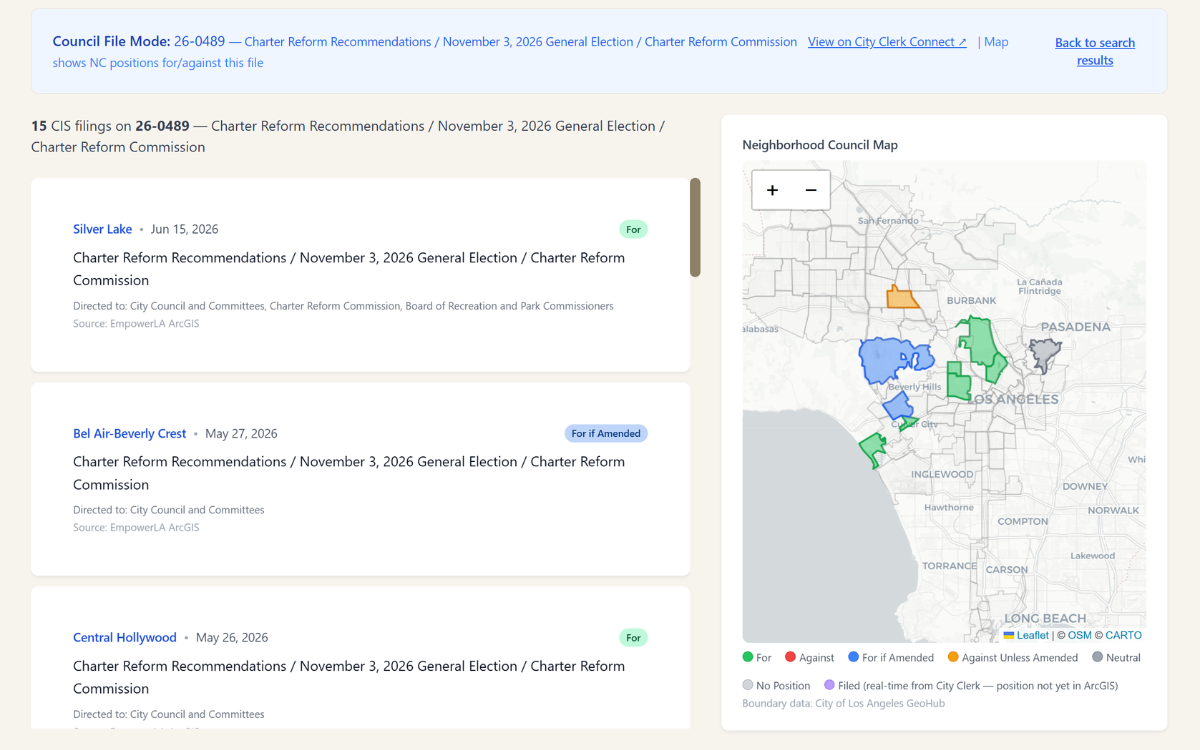
Task: Open the OSM attribution link
Action: [x=1080, y=635]
